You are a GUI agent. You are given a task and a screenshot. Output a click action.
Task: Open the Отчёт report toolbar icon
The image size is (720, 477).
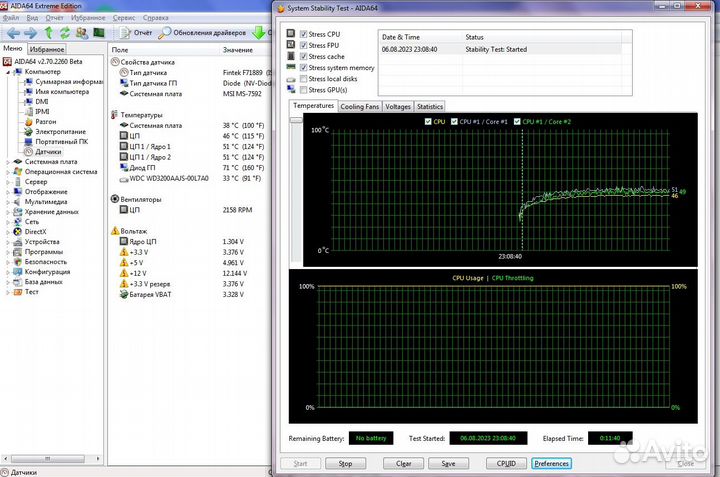125,33
